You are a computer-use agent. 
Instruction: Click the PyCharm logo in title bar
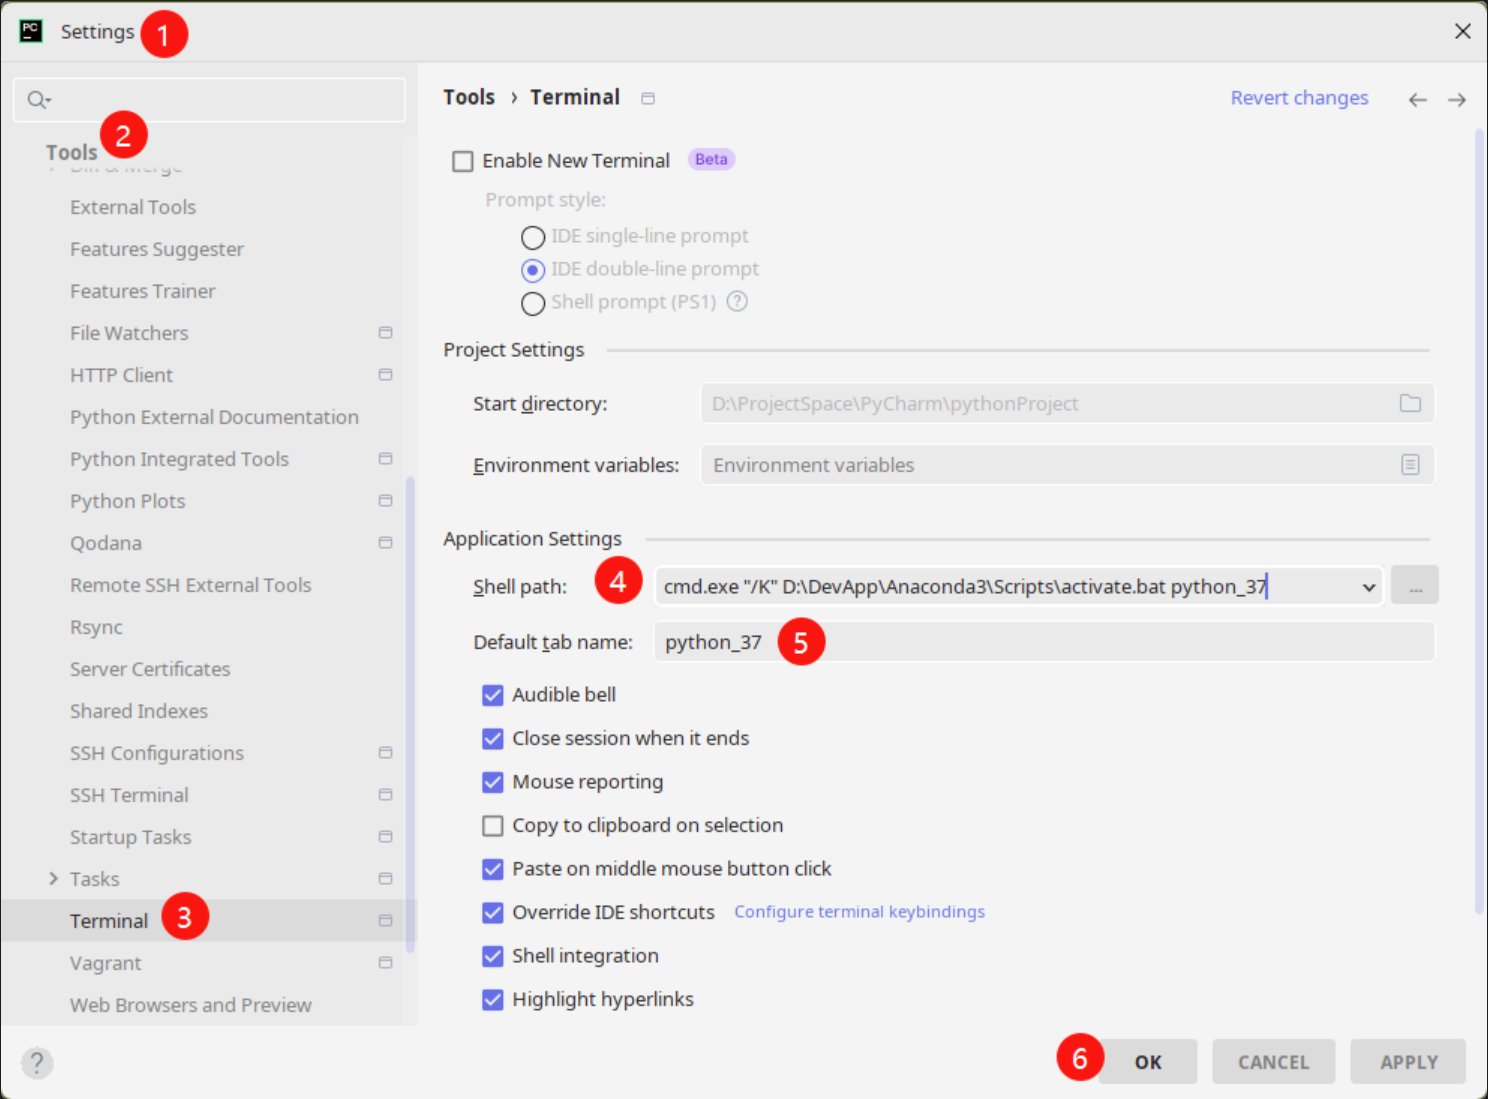(31, 31)
